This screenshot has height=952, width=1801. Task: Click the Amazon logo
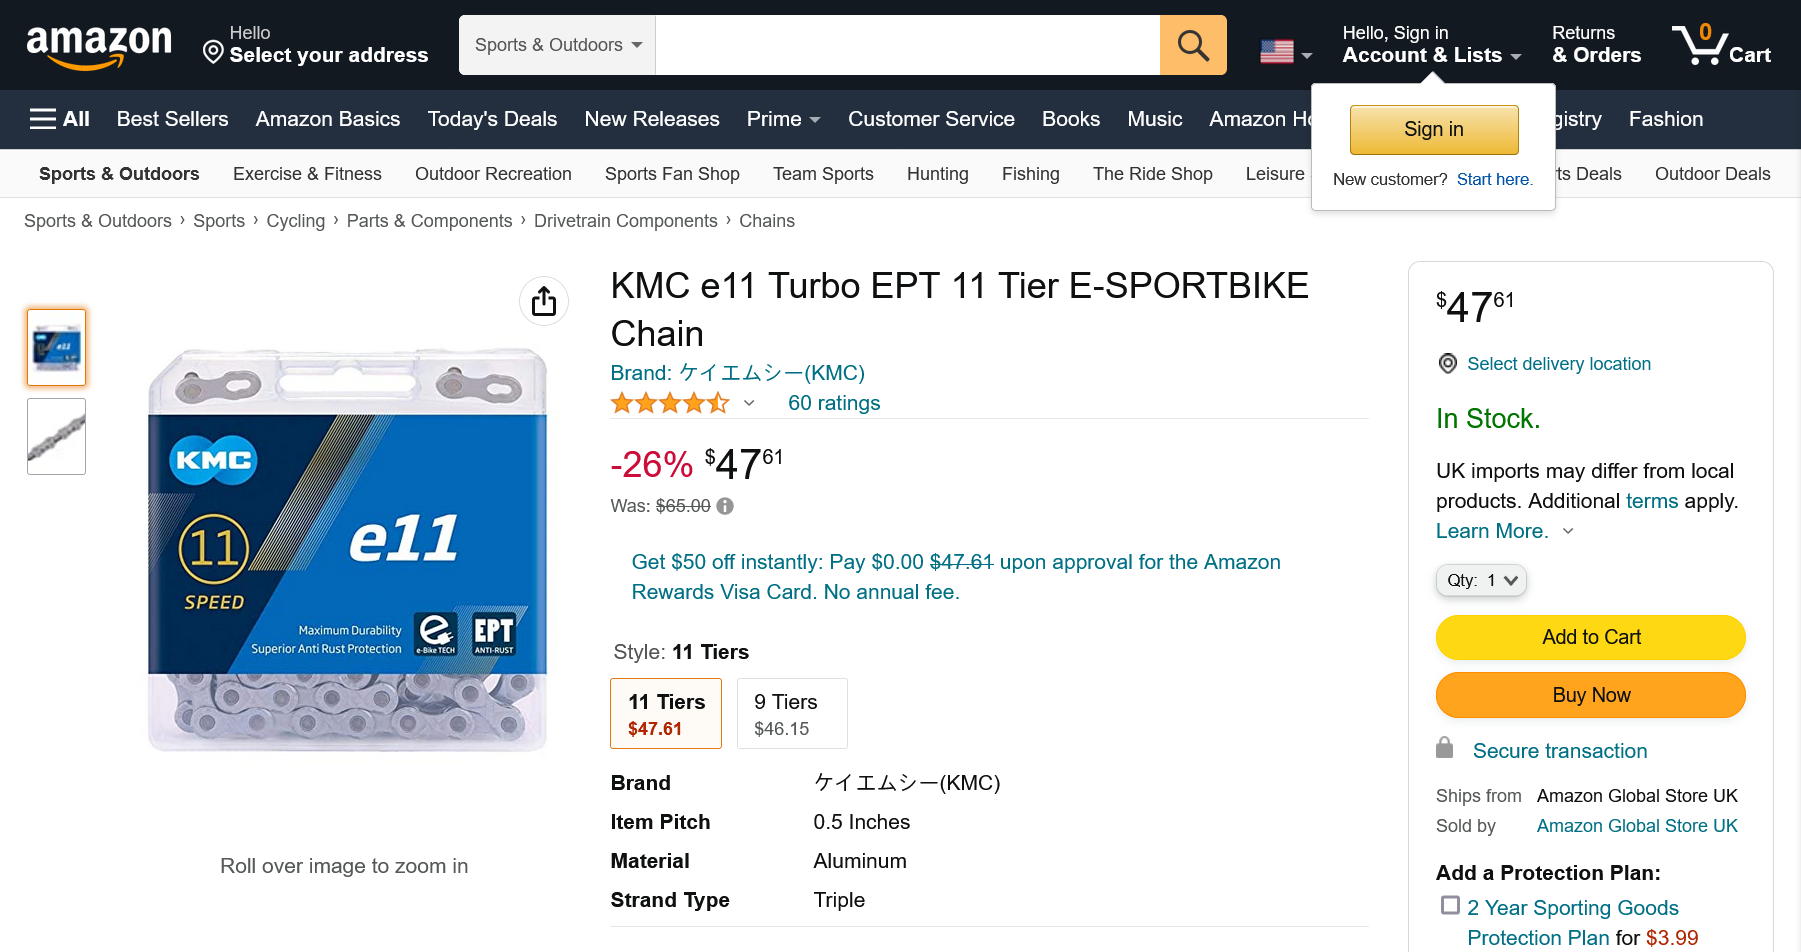98,46
